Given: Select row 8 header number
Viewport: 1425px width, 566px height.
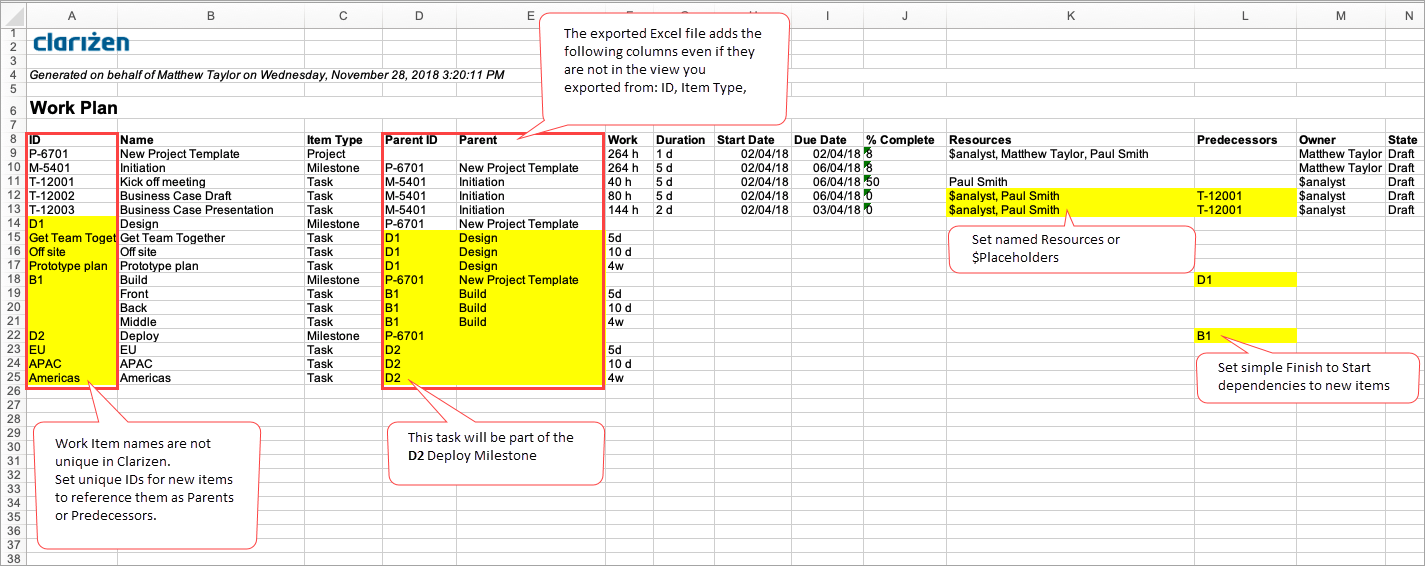Looking at the screenshot, I should pyautogui.click(x=13, y=140).
